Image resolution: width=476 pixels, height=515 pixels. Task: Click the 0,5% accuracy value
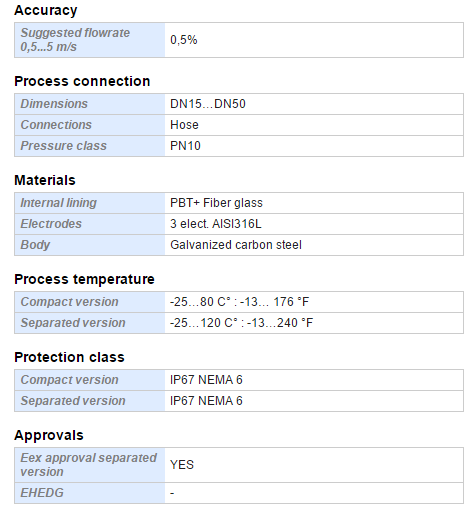click(184, 40)
